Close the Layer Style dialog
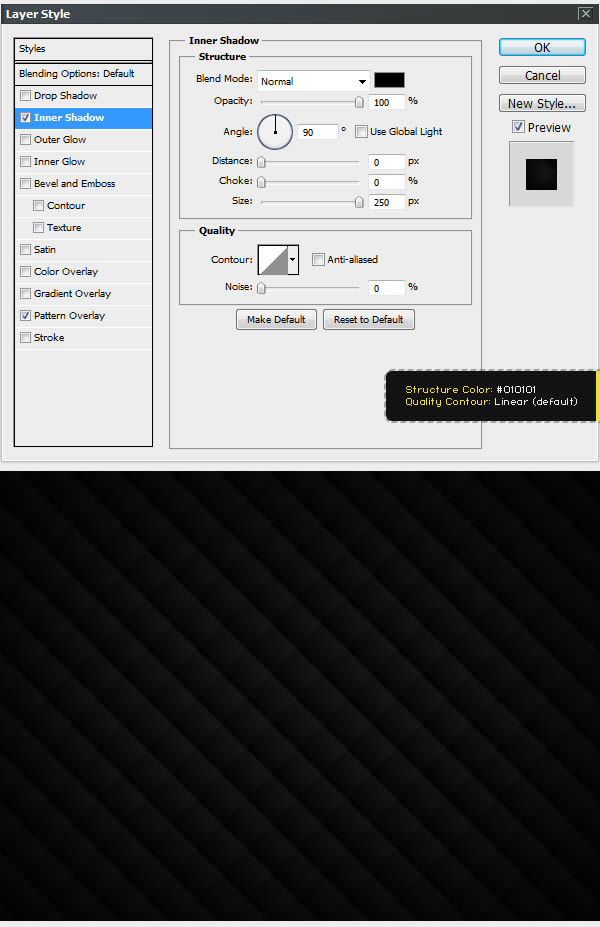This screenshot has height=927, width=600. (x=585, y=13)
